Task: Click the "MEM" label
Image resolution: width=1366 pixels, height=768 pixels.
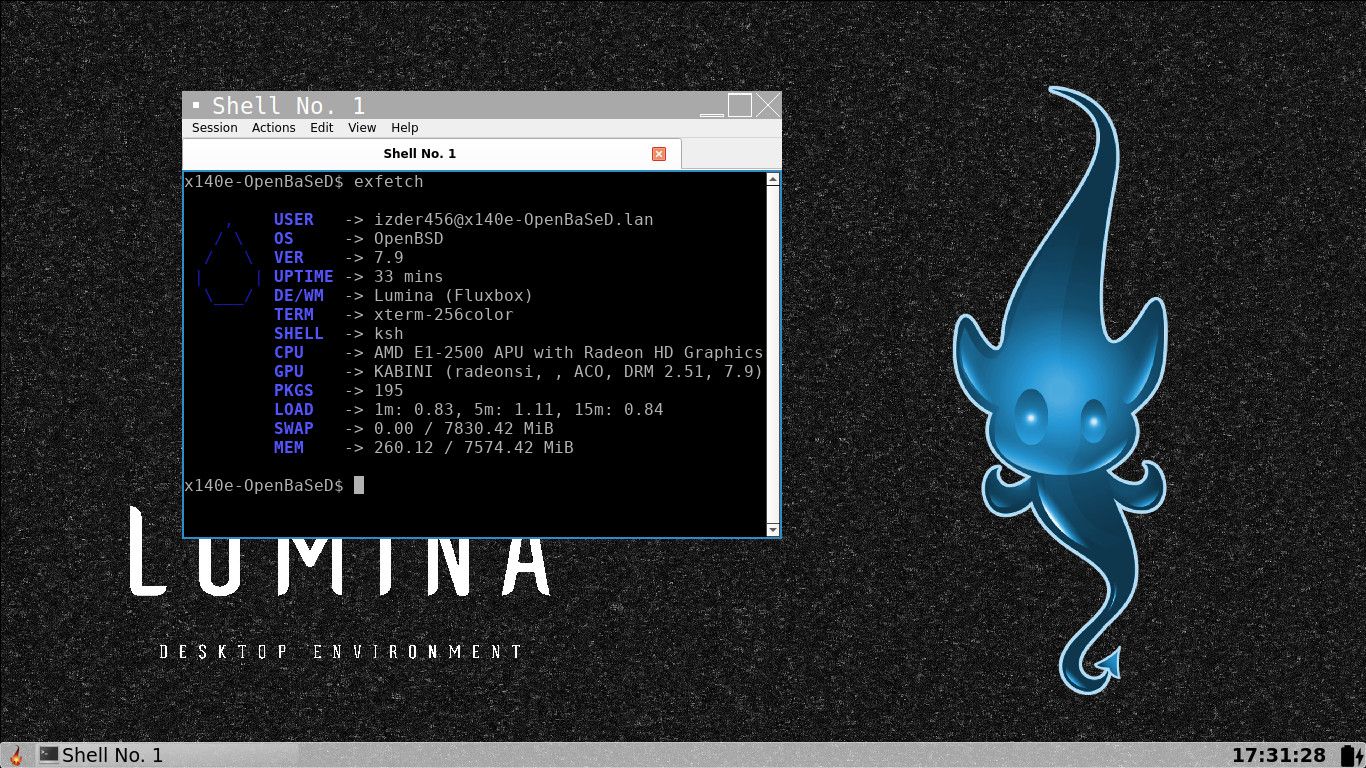Action: click(x=289, y=448)
